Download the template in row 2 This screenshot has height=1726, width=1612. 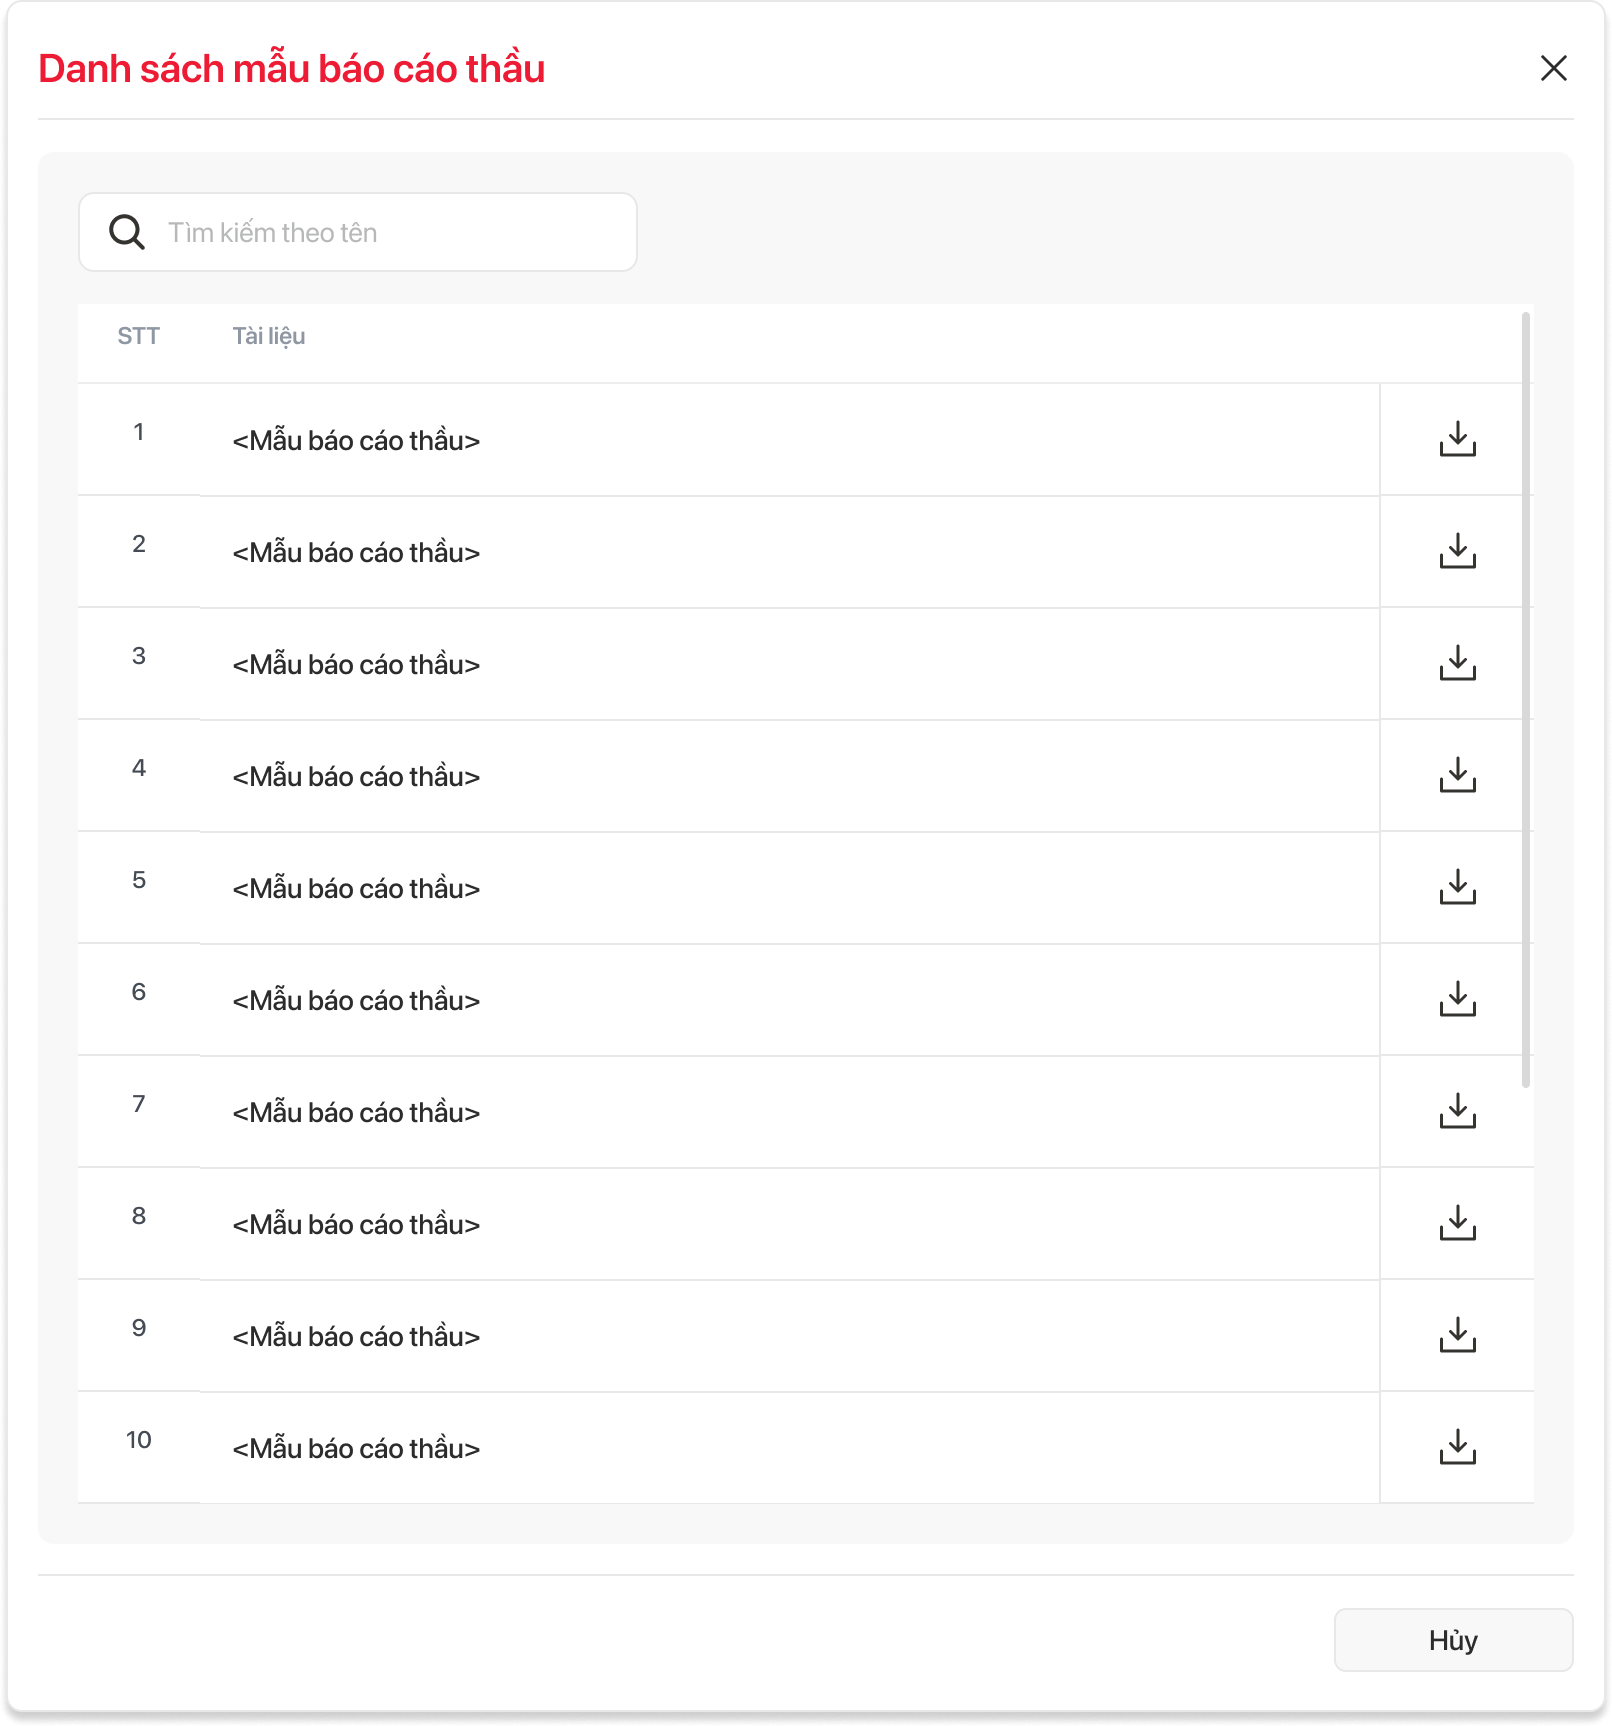(x=1457, y=551)
